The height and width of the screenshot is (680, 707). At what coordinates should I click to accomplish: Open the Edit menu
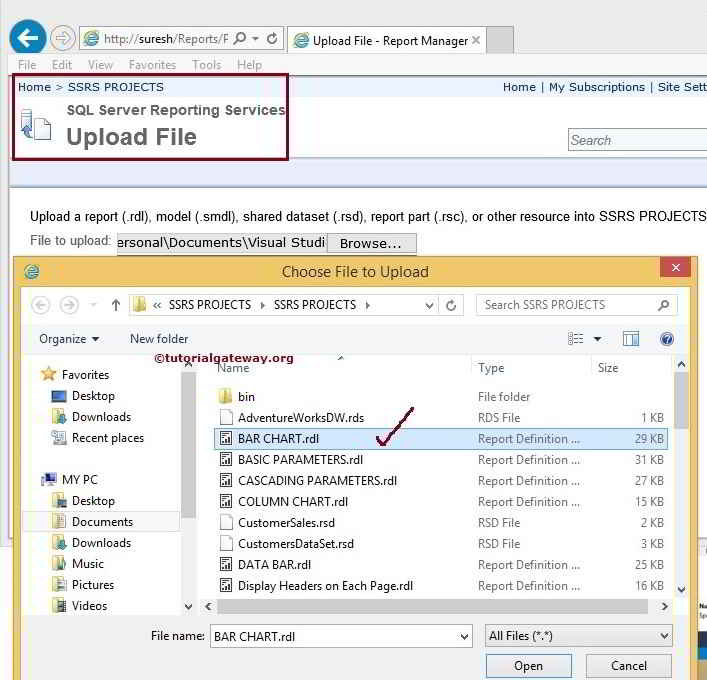click(62, 65)
